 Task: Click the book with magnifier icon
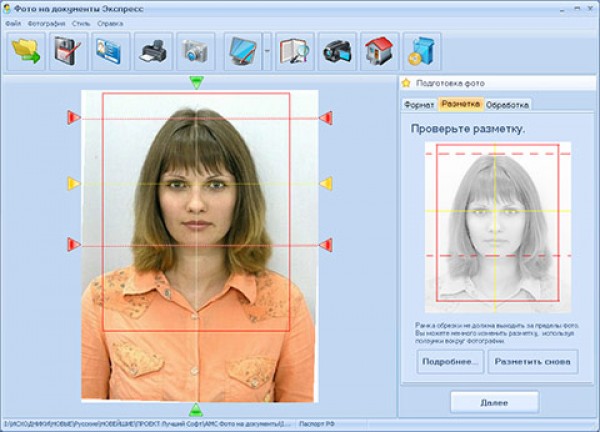pyautogui.click(x=295, y=50)
